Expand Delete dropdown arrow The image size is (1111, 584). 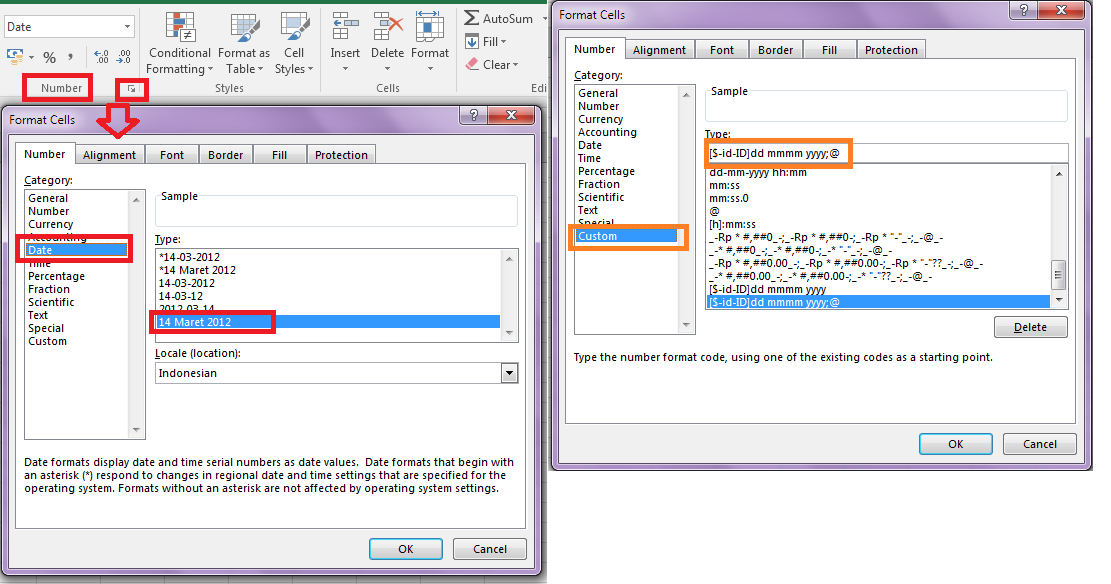point(388,69)
